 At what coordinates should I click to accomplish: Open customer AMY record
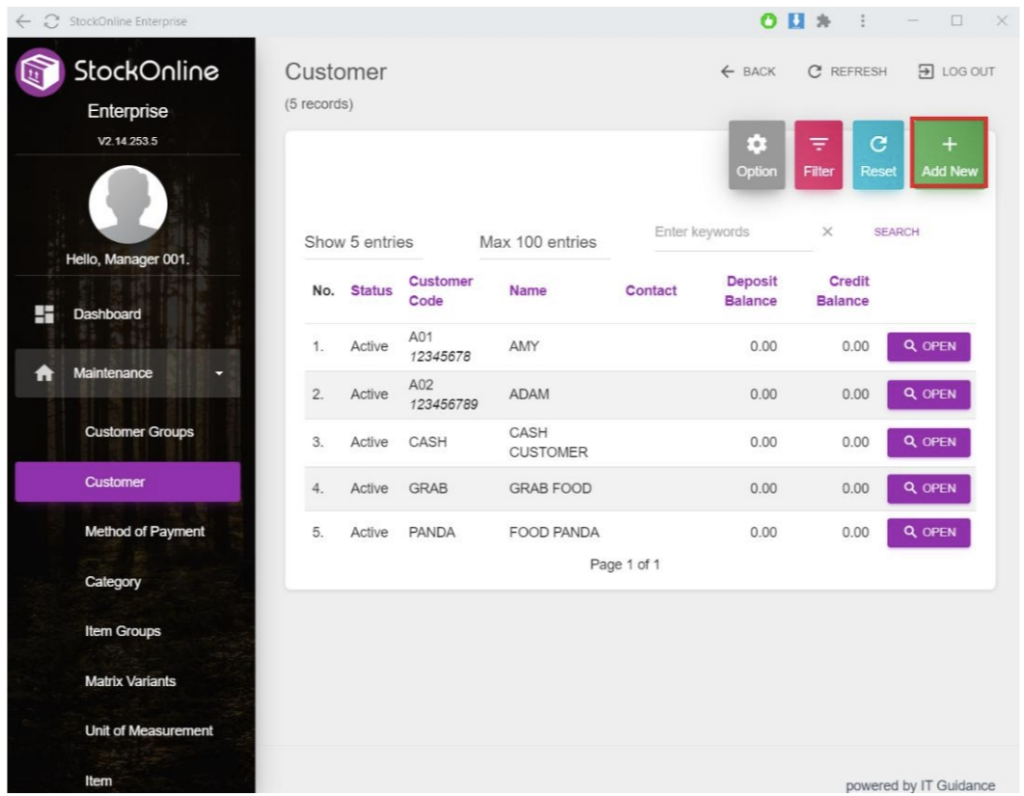(x=928, y=347)
